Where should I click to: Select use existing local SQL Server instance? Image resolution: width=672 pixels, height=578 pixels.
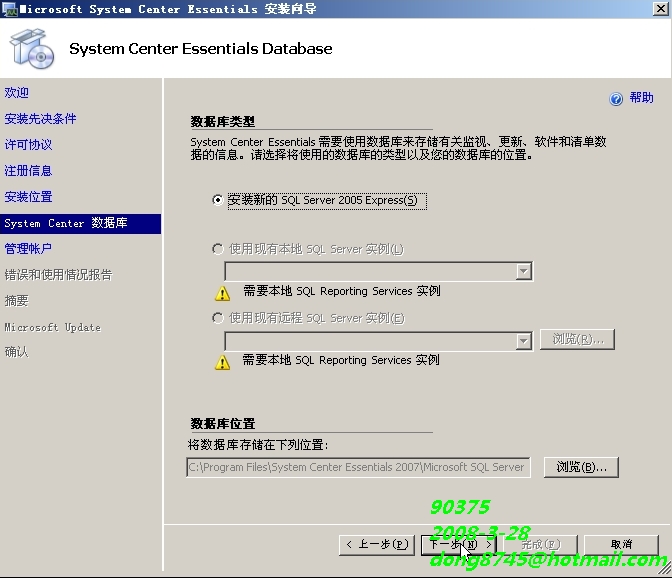218,249
